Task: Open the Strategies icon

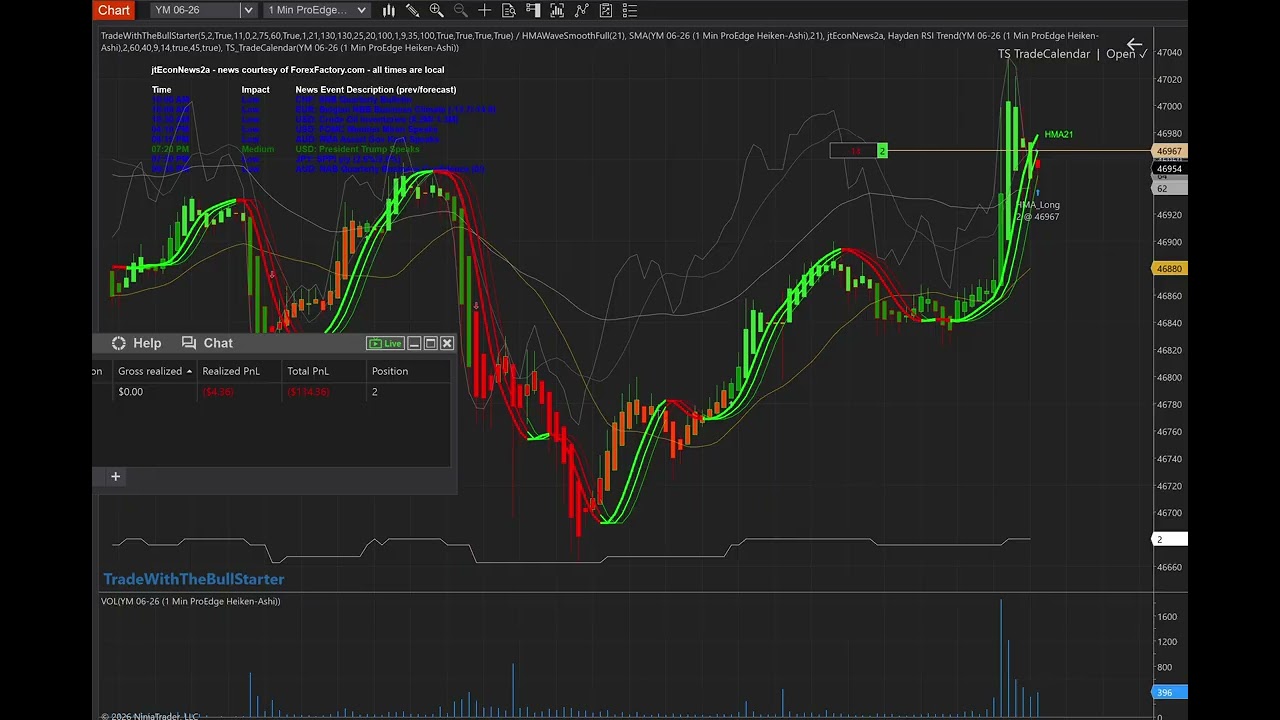Action: click(x=605, y=10)
